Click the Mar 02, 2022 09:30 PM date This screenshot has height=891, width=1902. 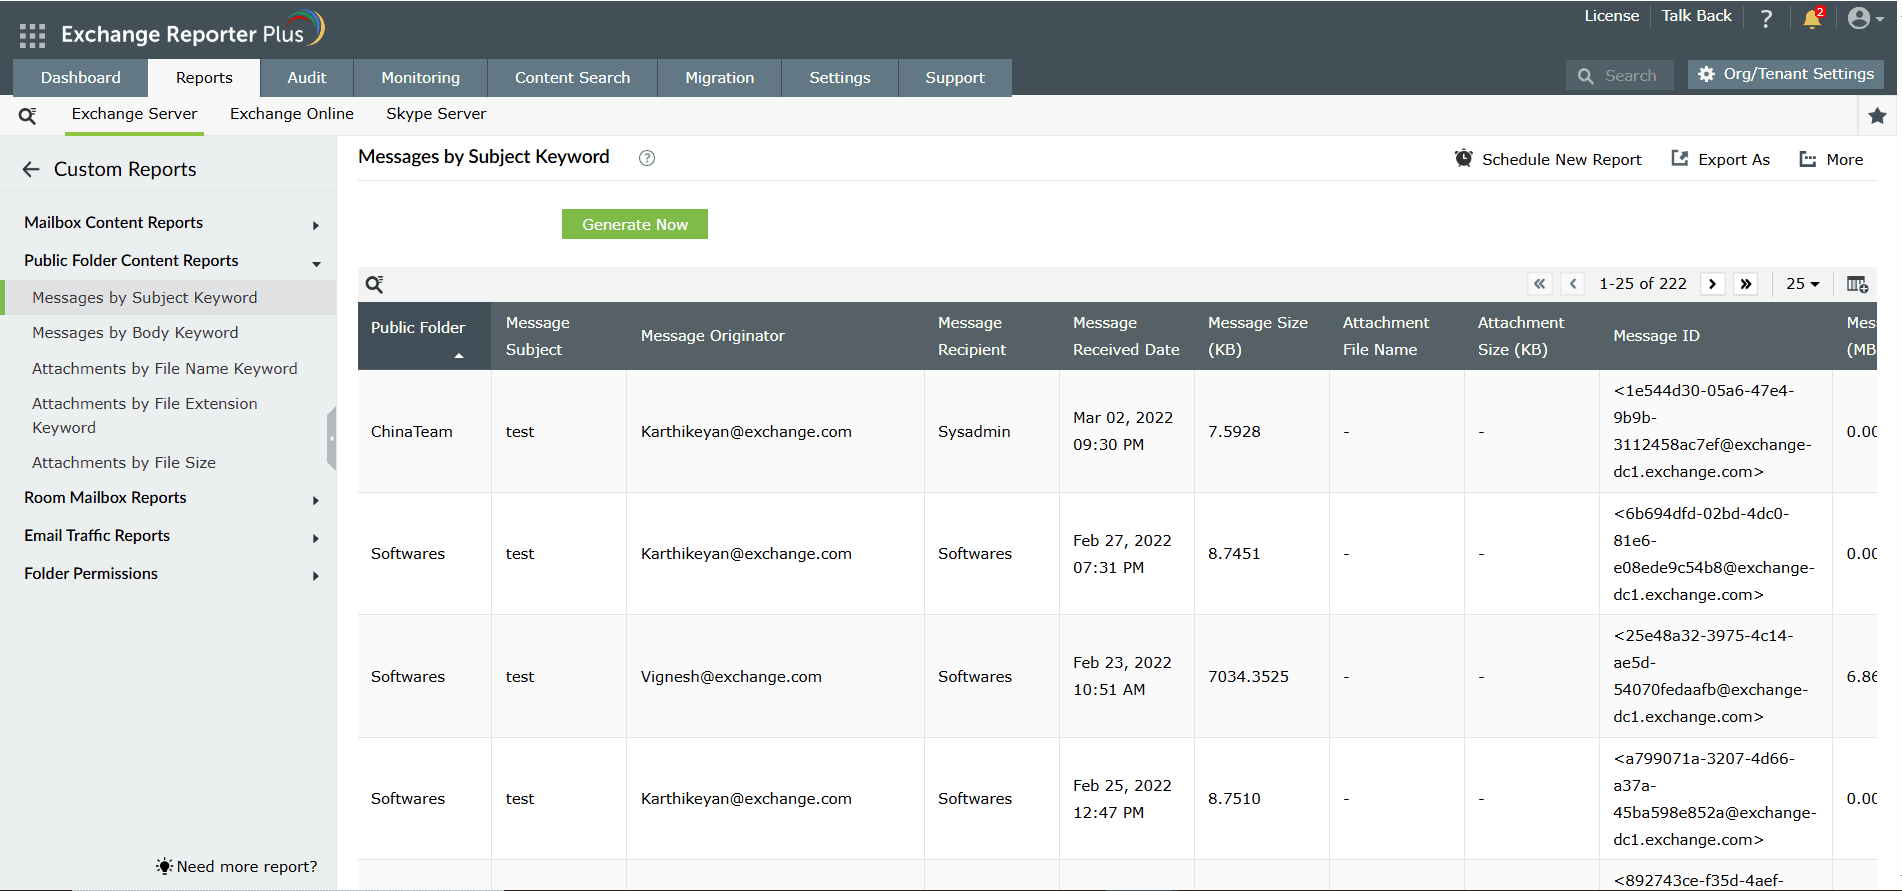point(1123,431)
